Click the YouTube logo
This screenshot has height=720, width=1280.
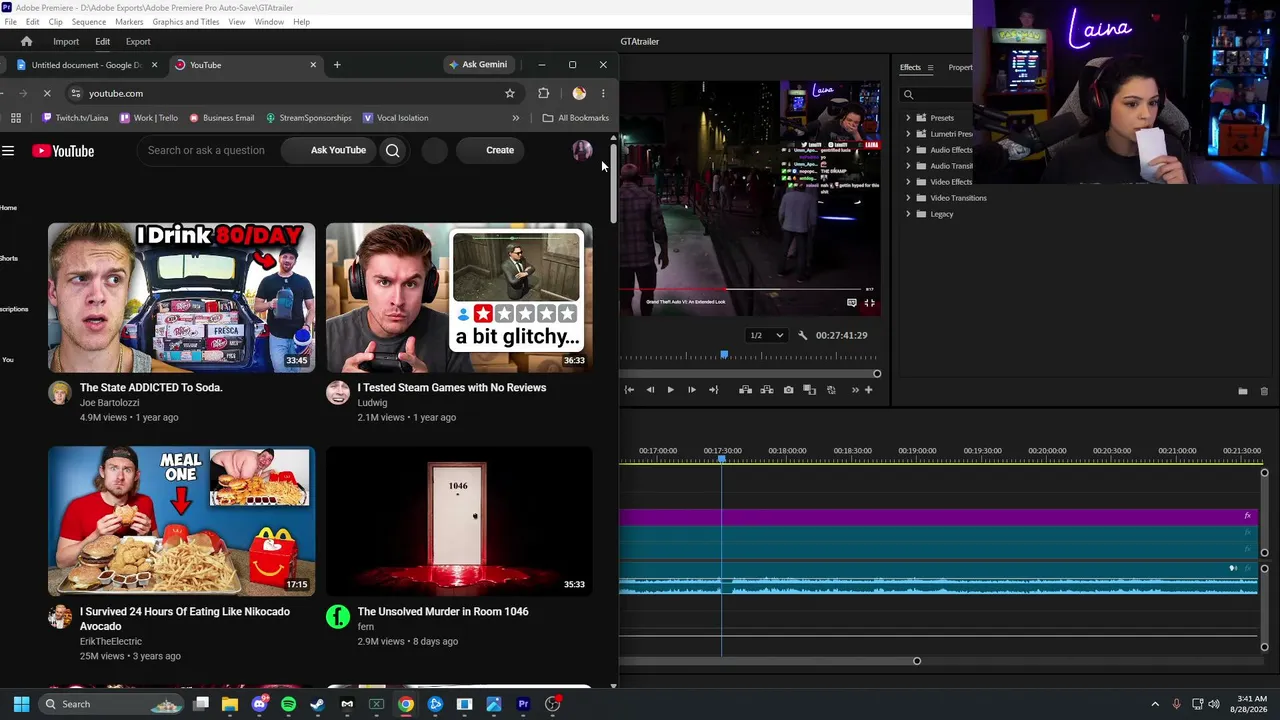[63, 151]
